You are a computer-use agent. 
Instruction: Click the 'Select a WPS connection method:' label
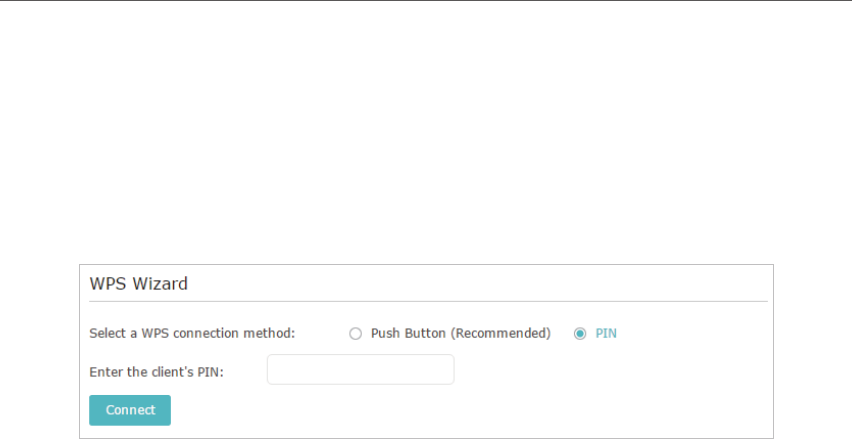[x=192, y=333]
